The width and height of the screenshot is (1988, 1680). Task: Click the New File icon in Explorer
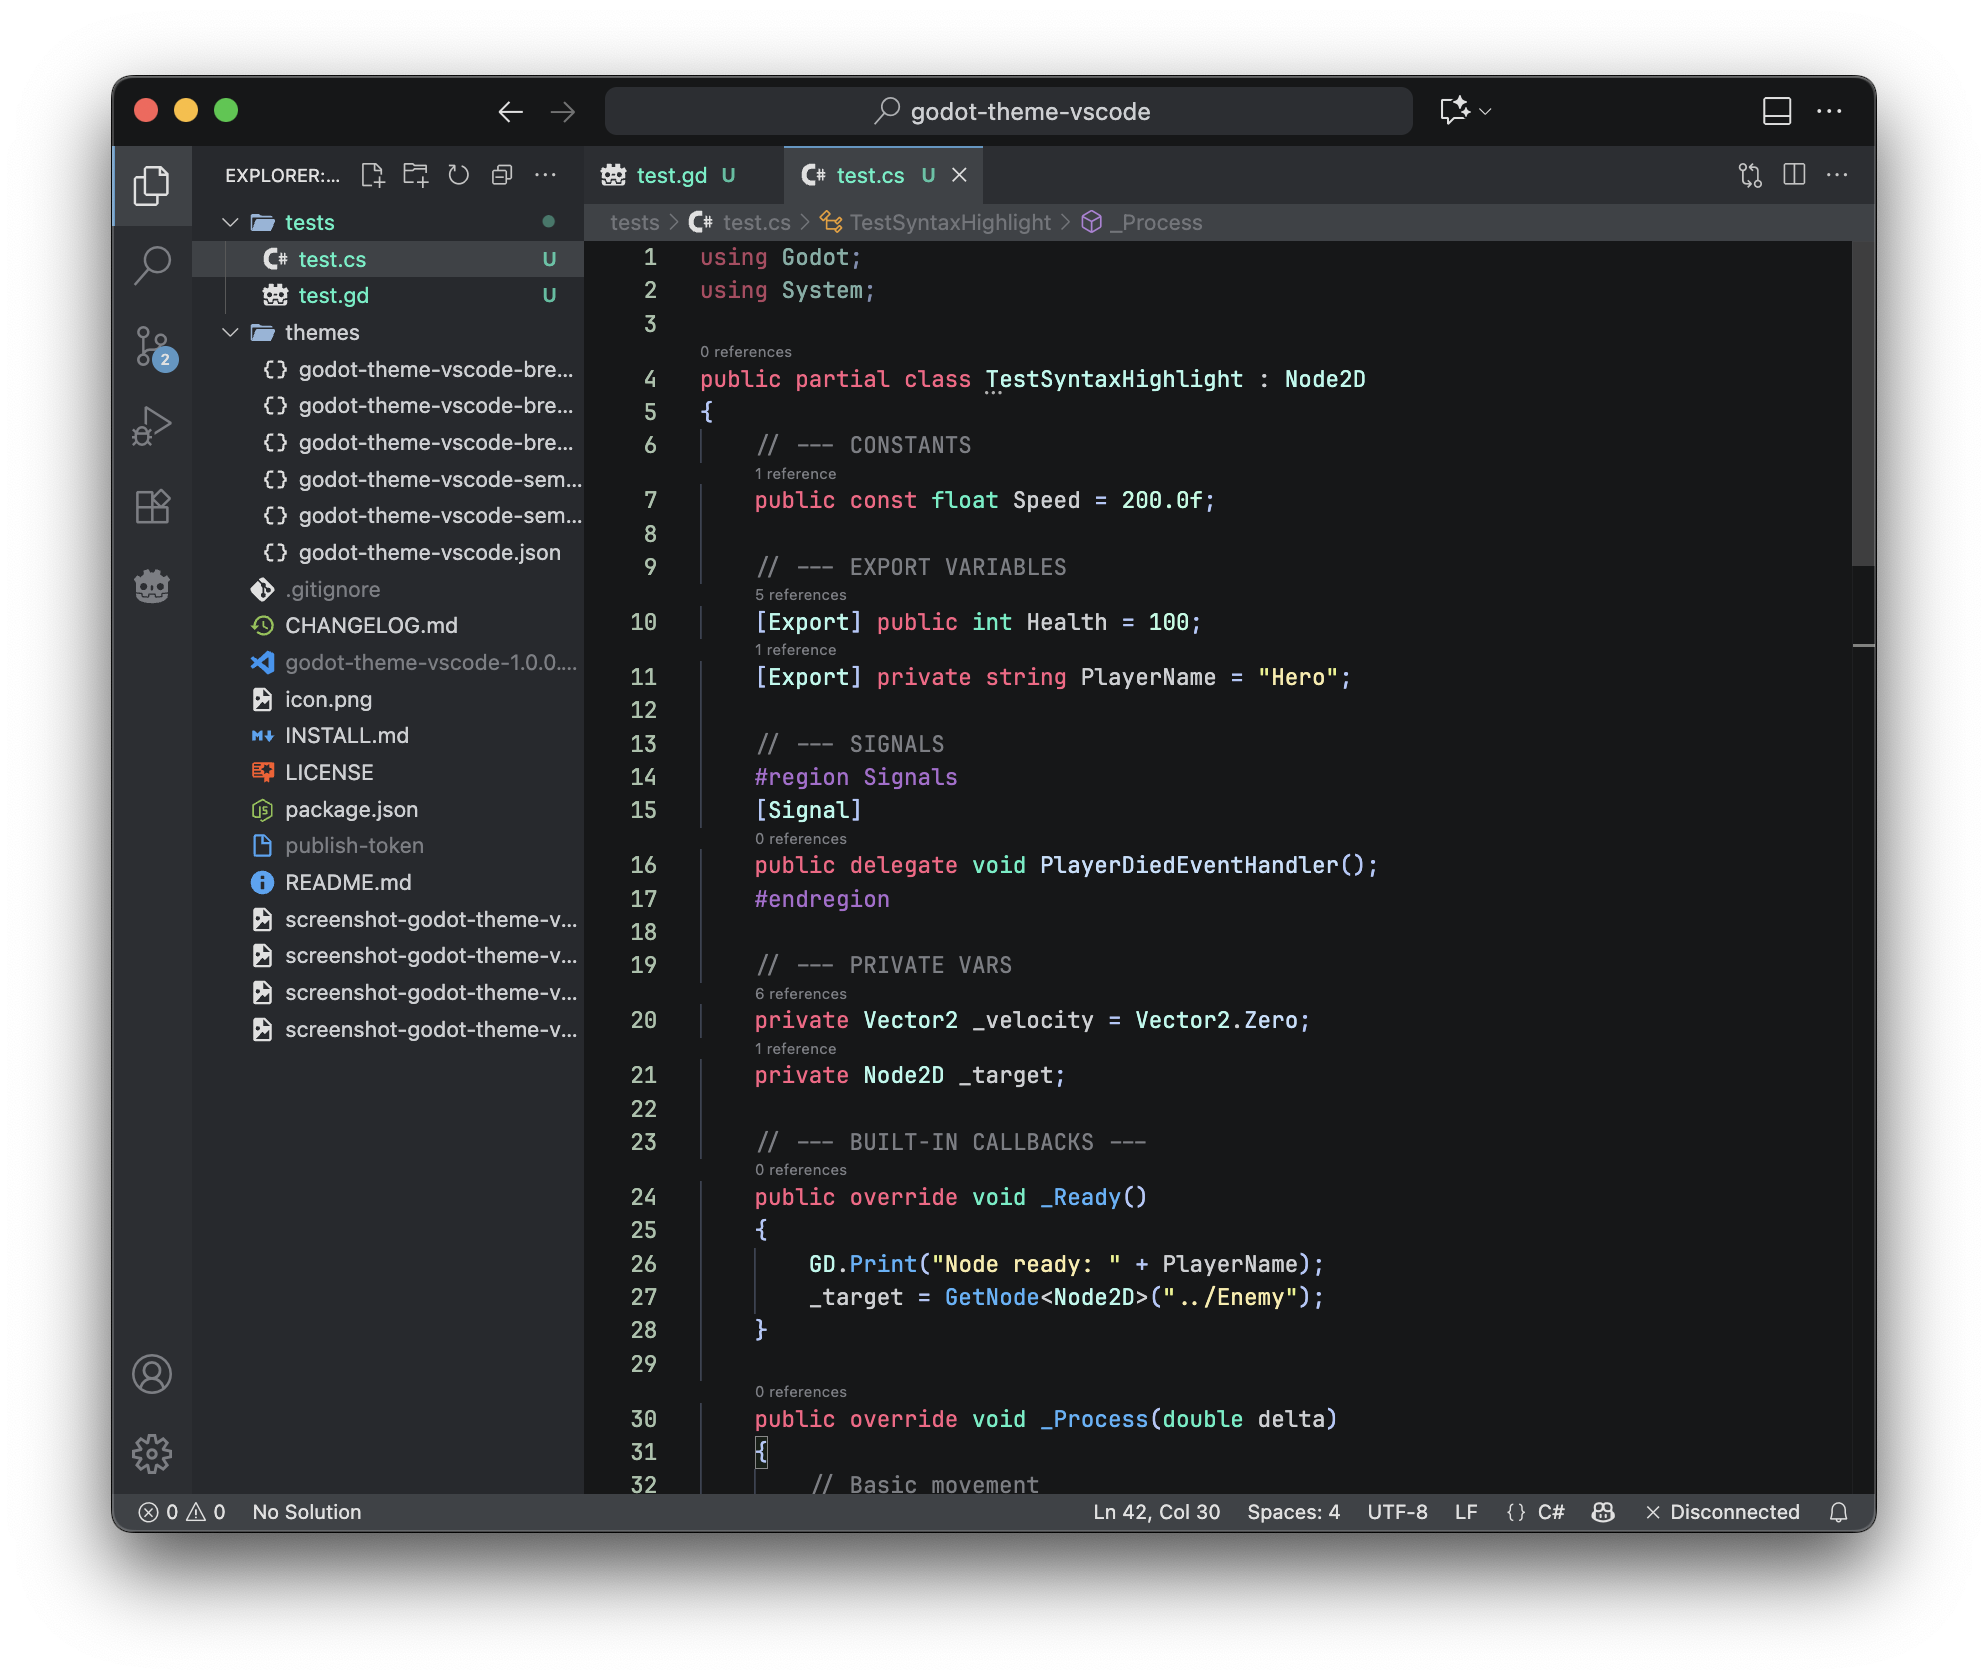point(372,175)
